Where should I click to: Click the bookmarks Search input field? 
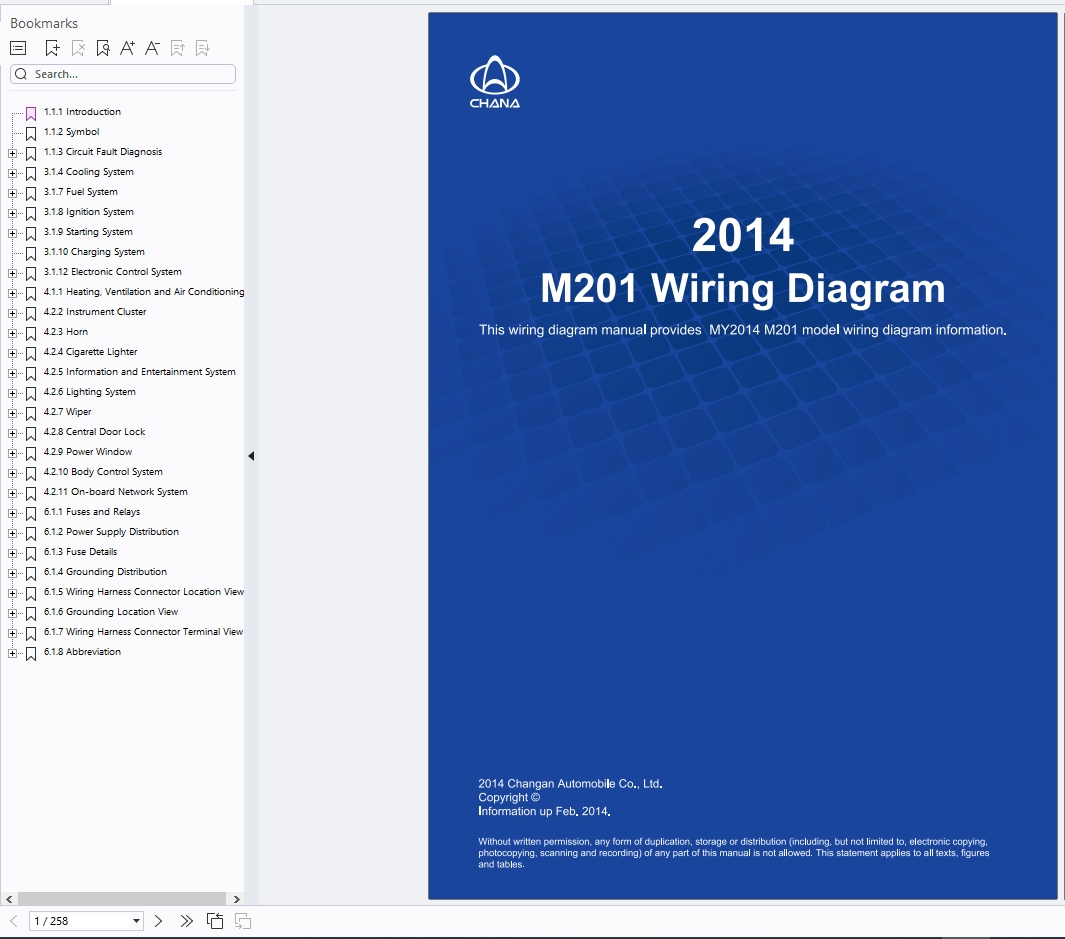pyautogui.click(x=123, y=74)
